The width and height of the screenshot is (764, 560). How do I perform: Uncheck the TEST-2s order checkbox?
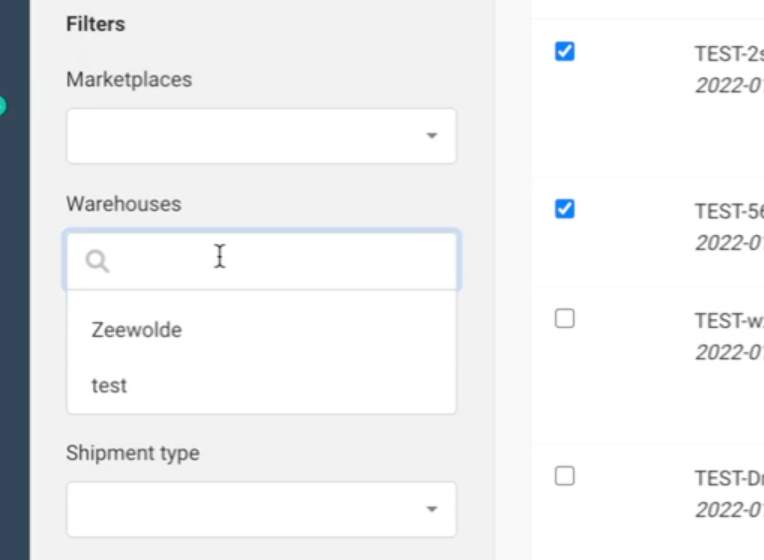(565, 51)
